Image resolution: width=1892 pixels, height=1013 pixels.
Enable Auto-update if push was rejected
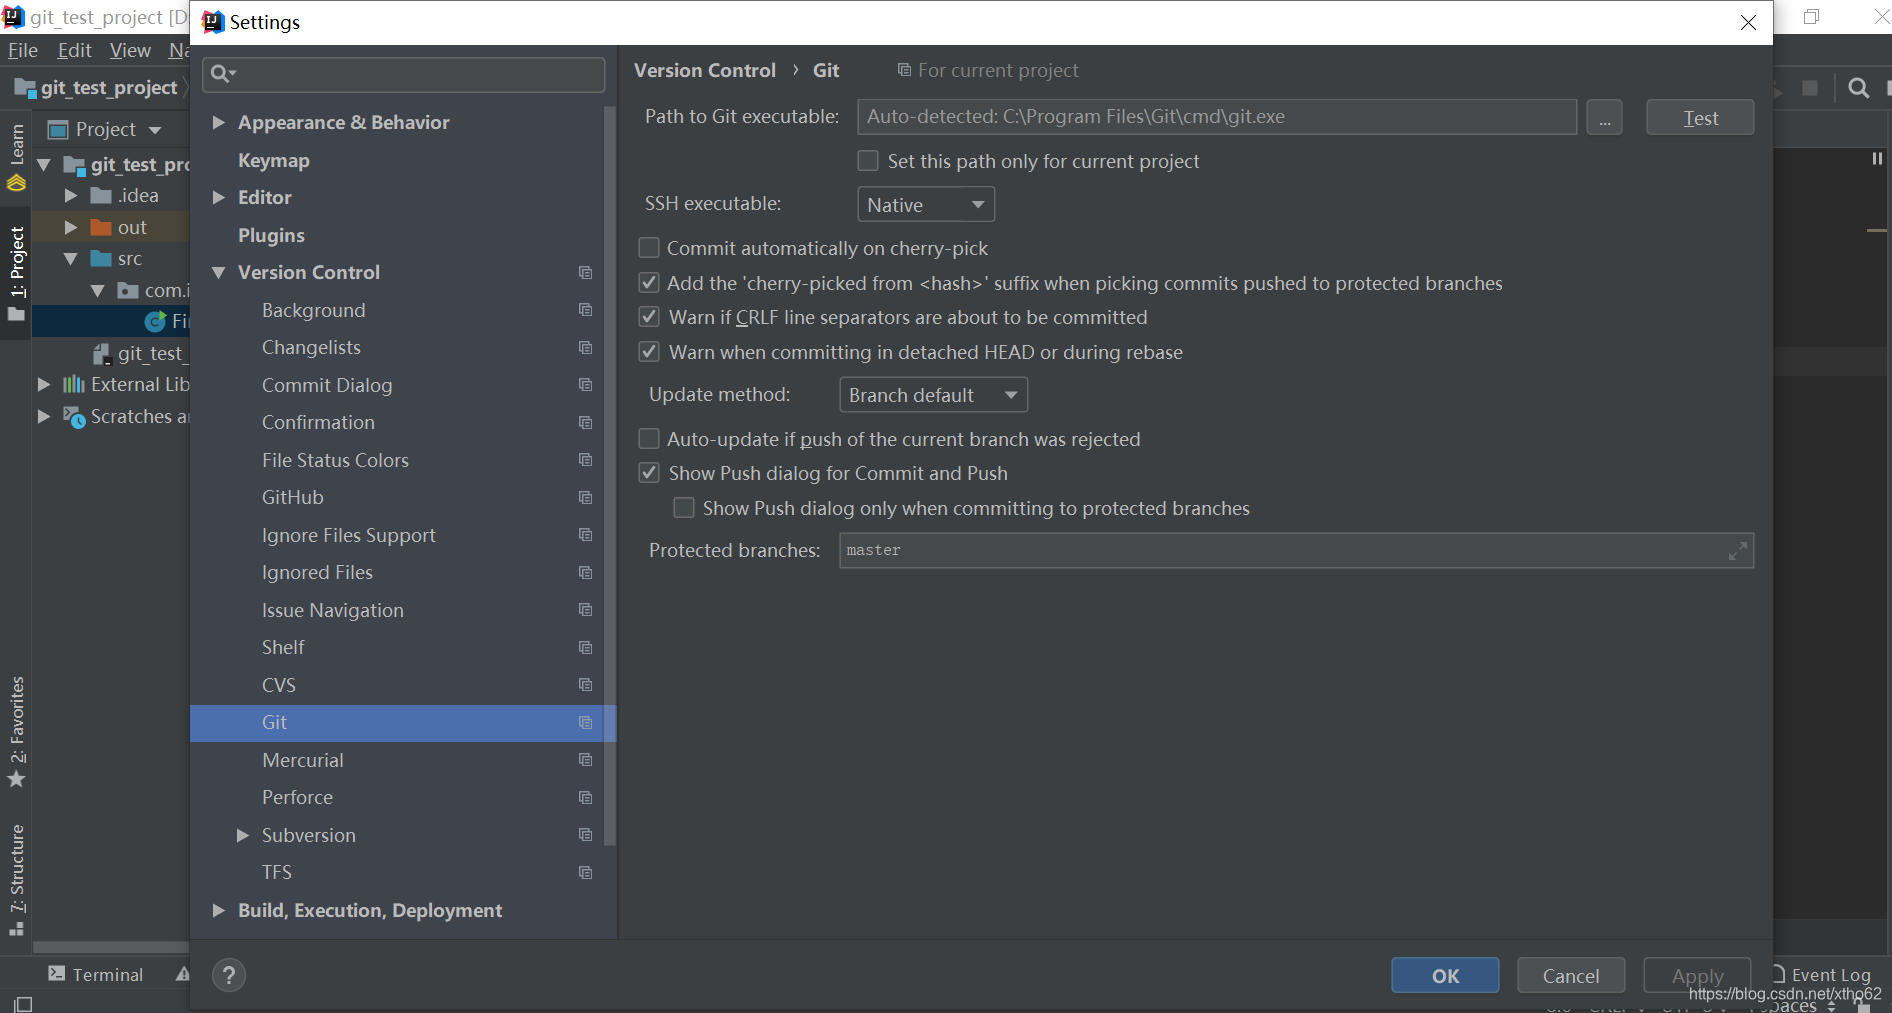coord(649,439)
